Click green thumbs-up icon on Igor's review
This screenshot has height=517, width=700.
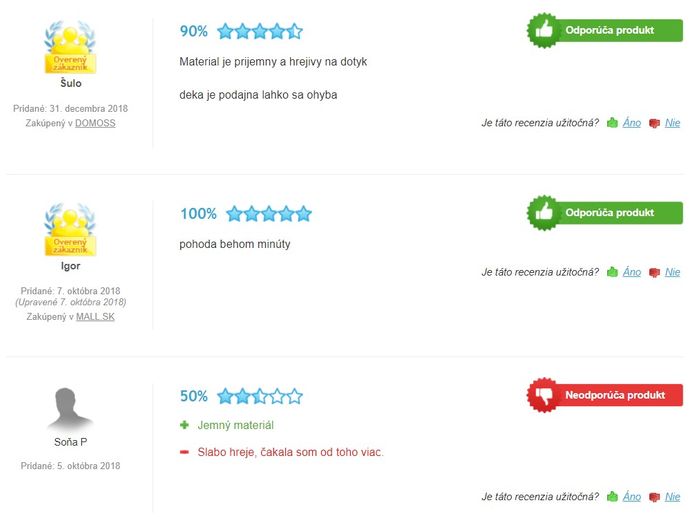(612, 271)
